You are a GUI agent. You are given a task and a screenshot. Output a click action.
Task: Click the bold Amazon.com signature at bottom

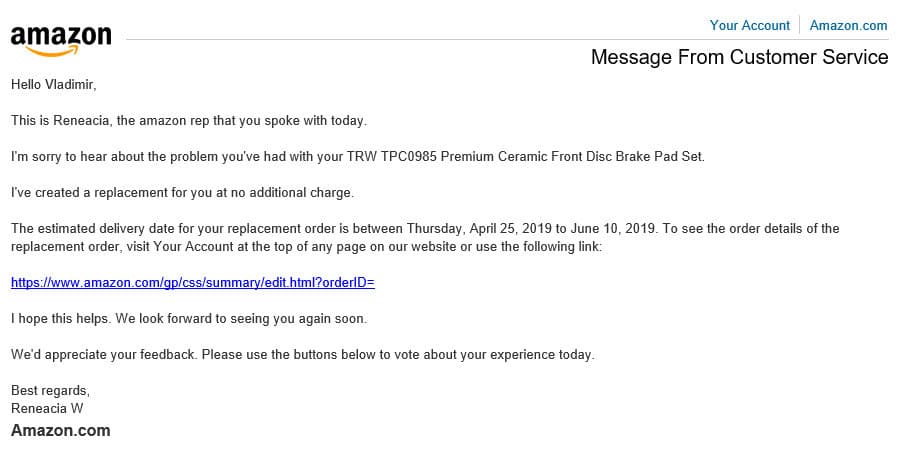(x=61, y=430)
